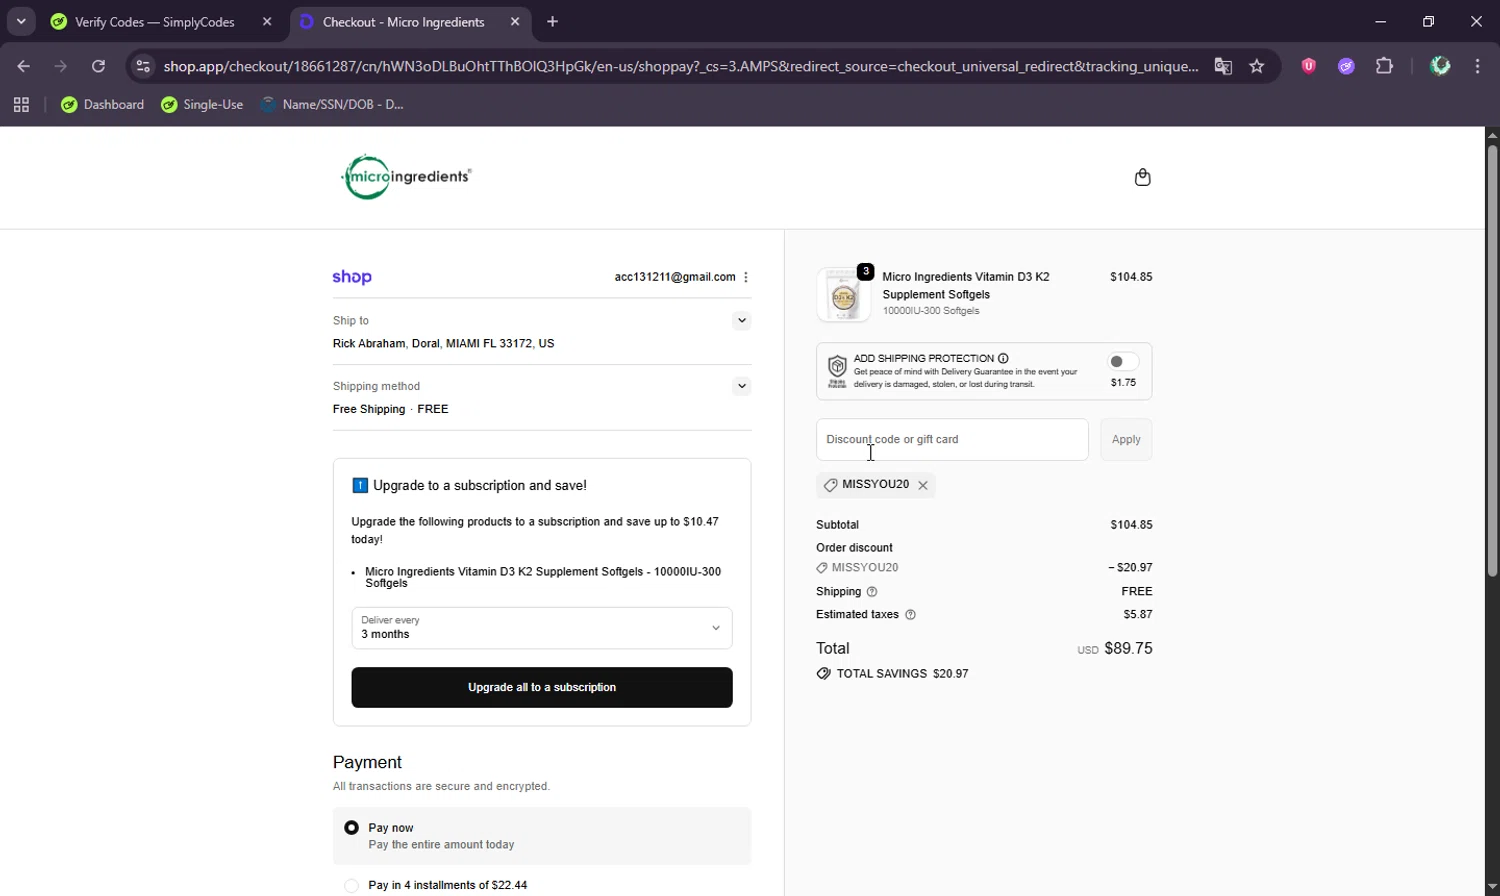The height and width of the screenshot is (896, 1500).
Task: Click the product title Vitamin D3 K2
Action: 966,285
